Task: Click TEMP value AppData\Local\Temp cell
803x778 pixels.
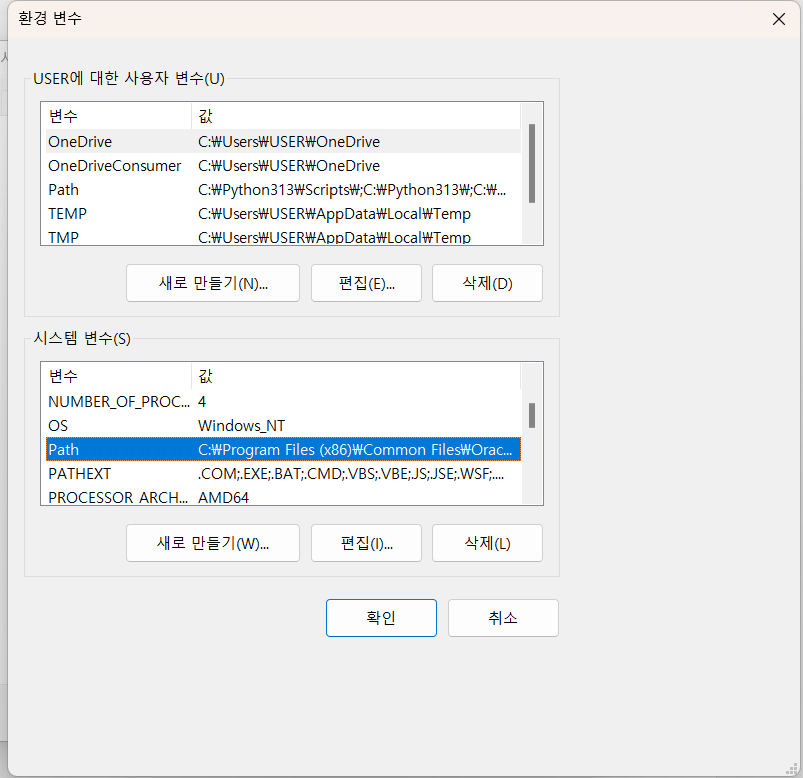Action: click(x=334, y=214)
